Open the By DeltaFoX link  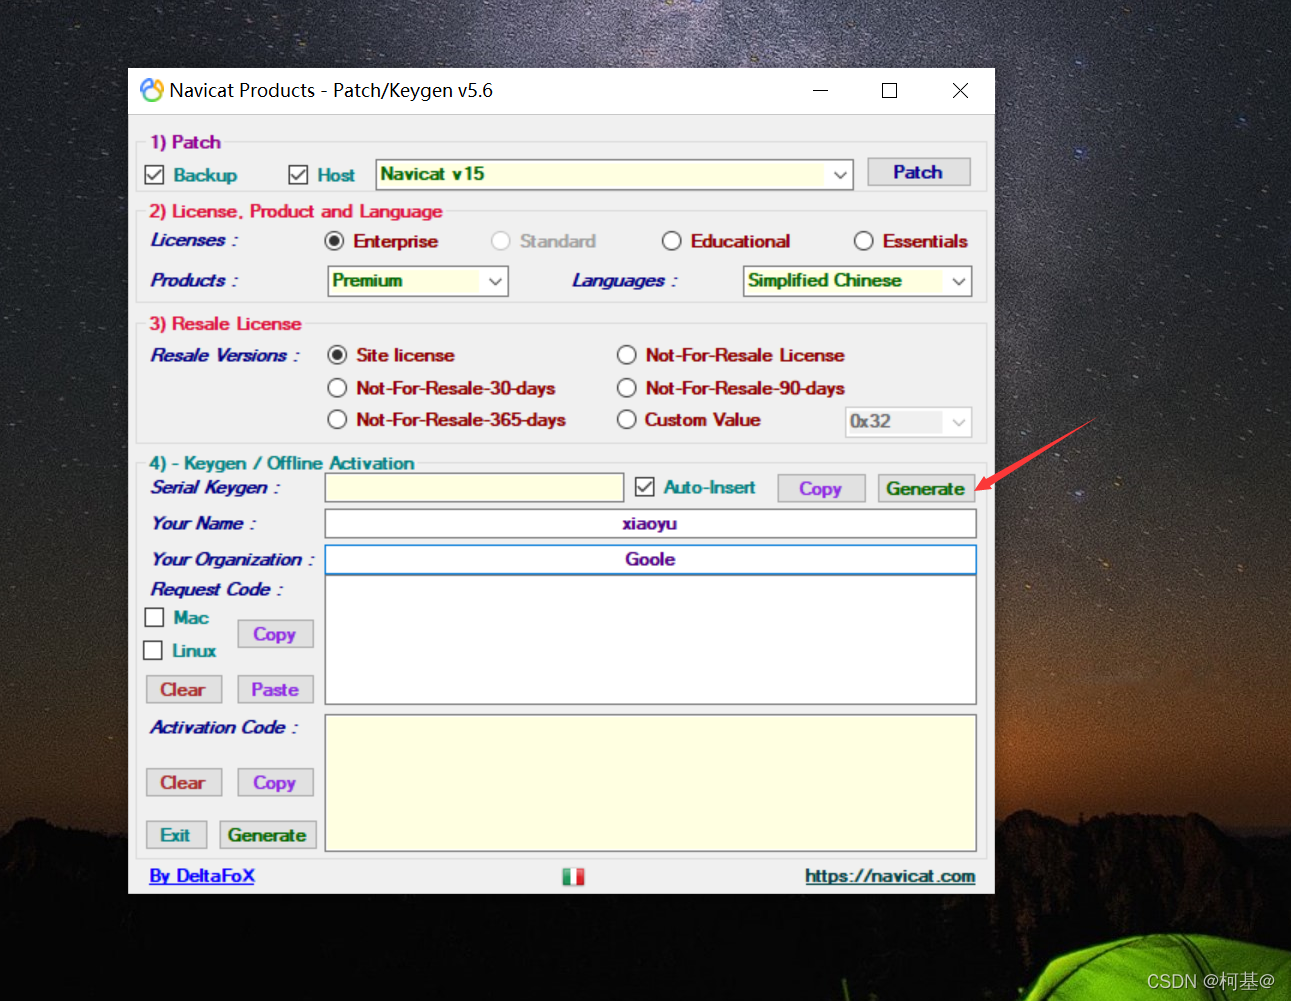(x=202, y=876)
